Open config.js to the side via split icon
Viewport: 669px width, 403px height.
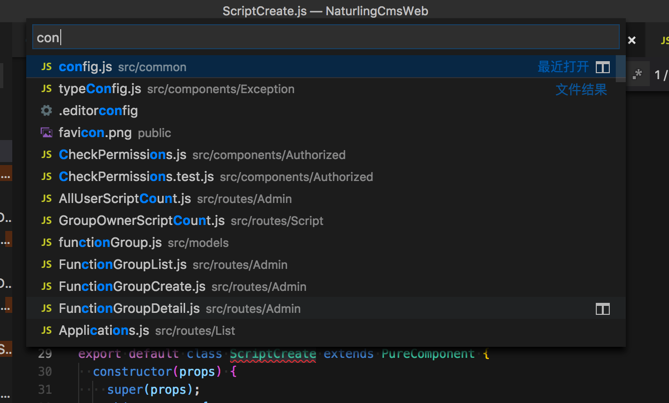click(x=602, y=67)
